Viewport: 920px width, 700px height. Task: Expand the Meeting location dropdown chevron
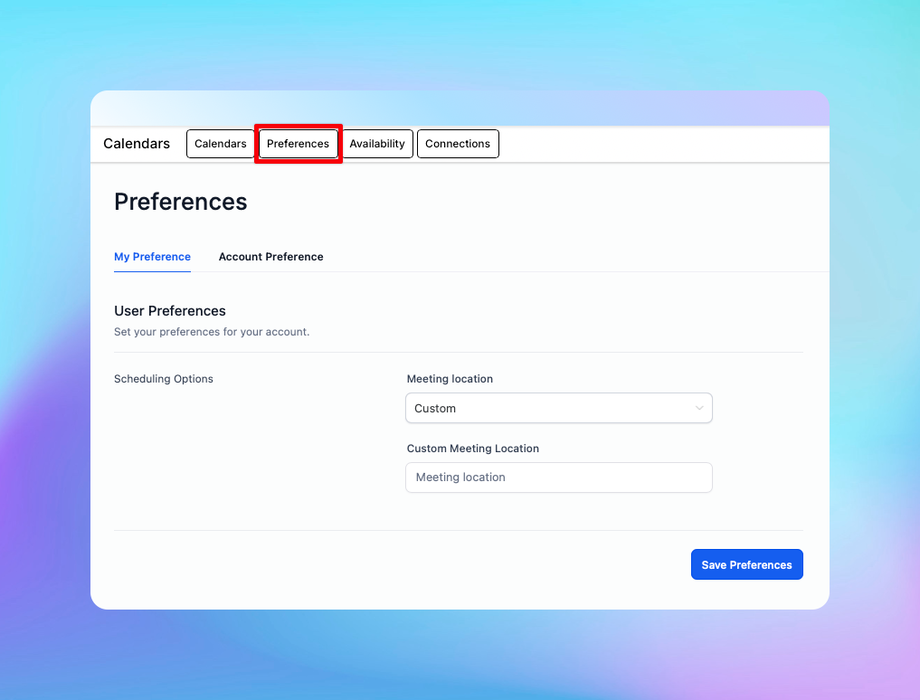point(699,408)
